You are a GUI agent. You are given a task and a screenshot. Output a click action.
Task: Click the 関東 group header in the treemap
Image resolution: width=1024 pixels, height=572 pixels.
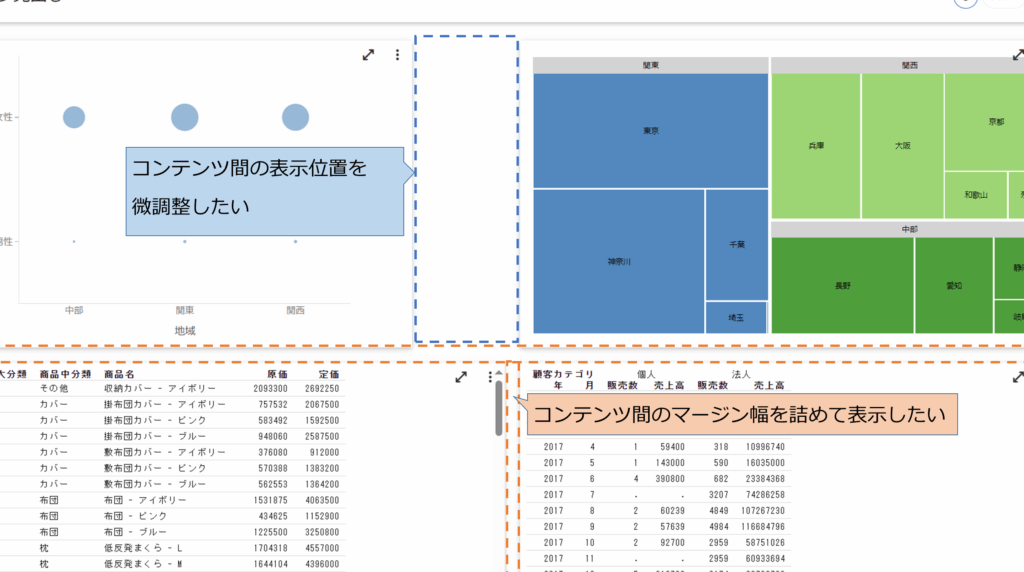click(650, 65)
